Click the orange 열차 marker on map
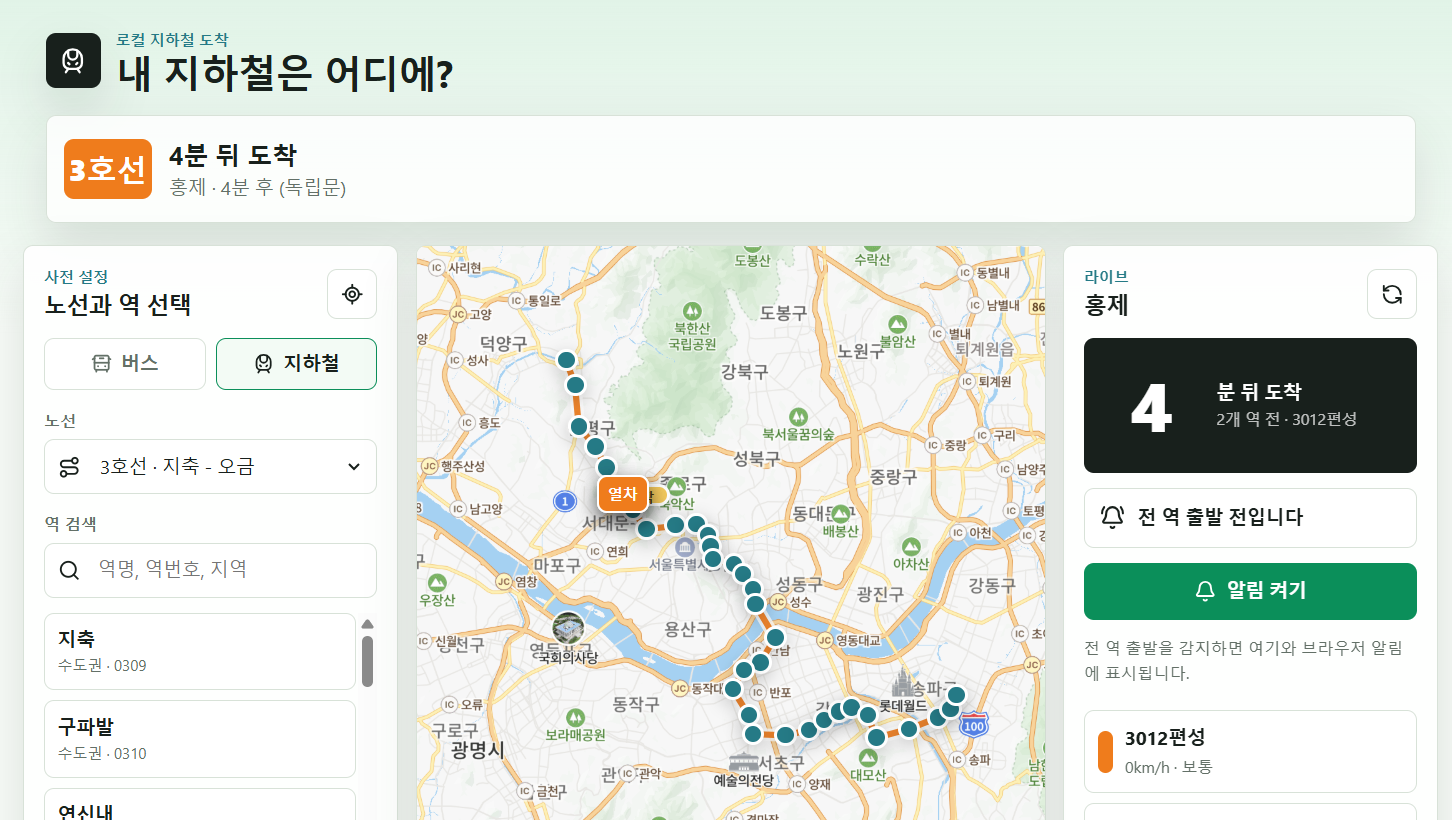The height and width of the screenshot is (820, 1452). click(x=622, y=494)
